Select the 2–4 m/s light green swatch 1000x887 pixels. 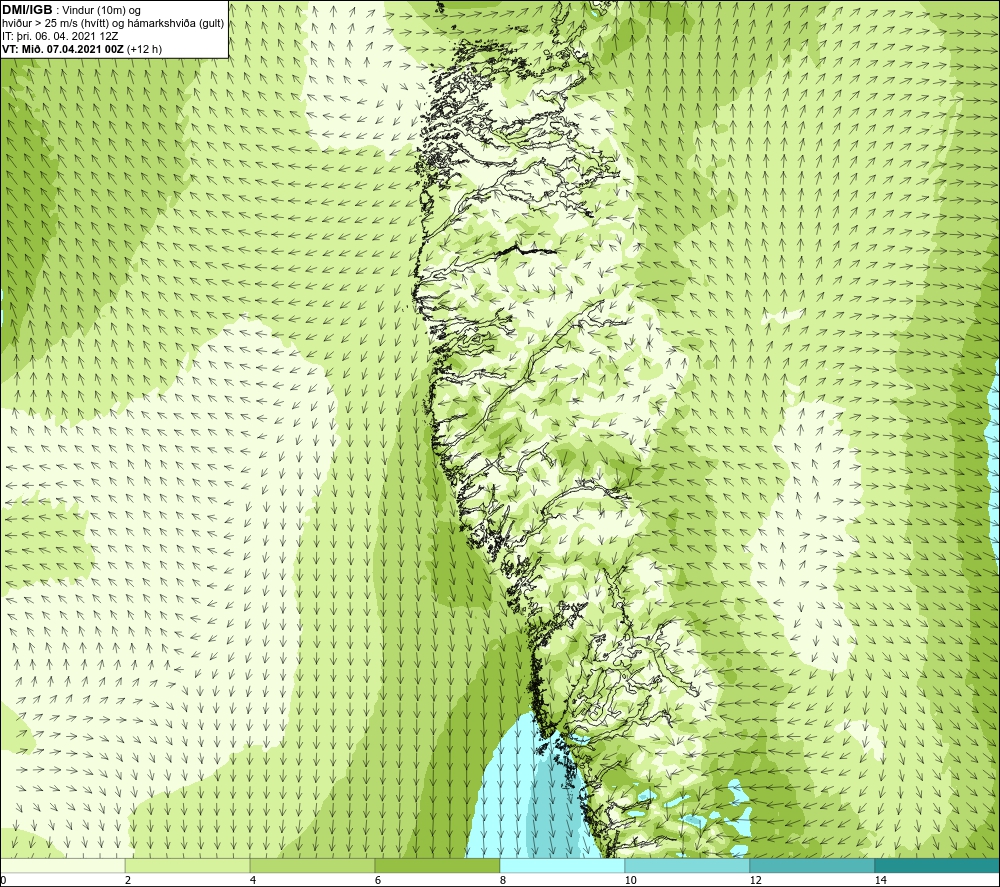point(188,865)
